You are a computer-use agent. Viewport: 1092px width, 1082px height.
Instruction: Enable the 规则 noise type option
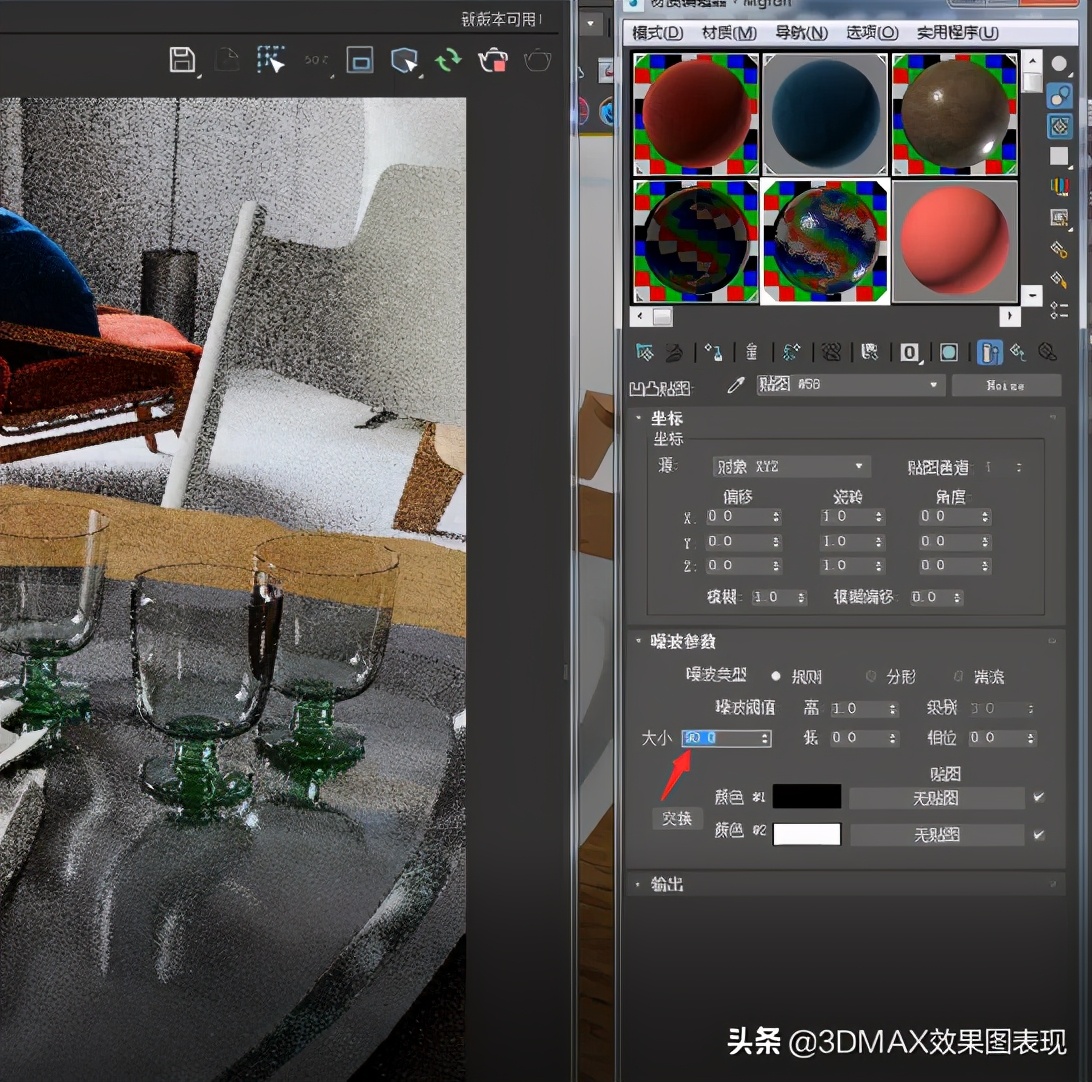pos(776,676)
